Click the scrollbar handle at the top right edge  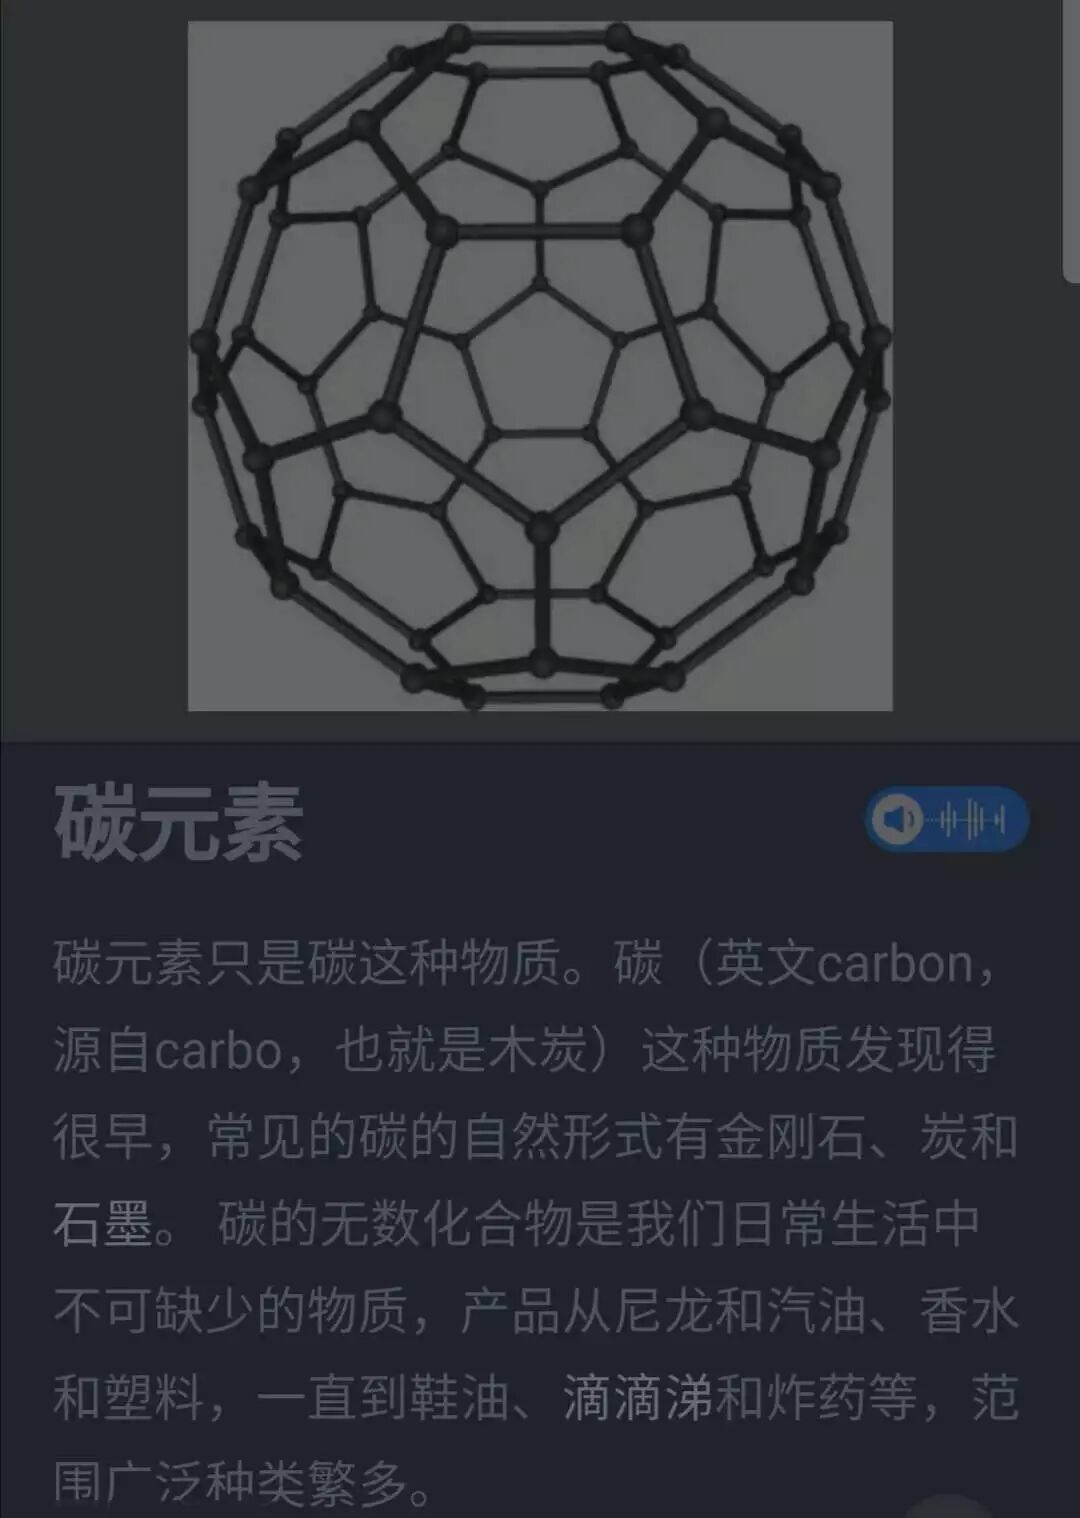click(1072, 140)
